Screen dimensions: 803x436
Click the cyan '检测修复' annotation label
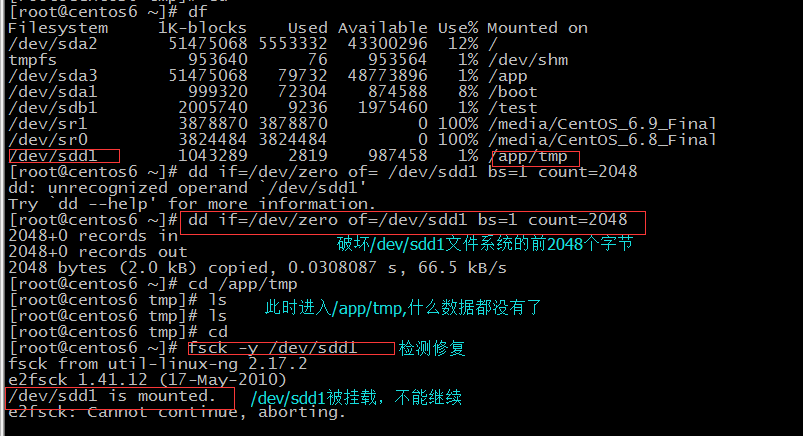pyautogui.click(x=432, y=348)
